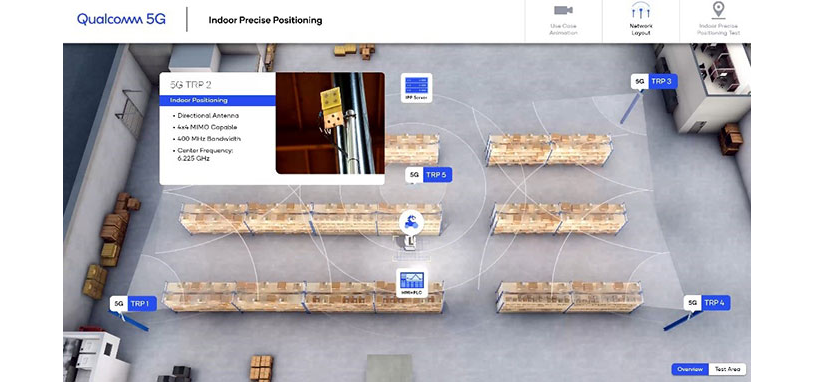Click the Indoor Positioning header bar

coord(218,100)
